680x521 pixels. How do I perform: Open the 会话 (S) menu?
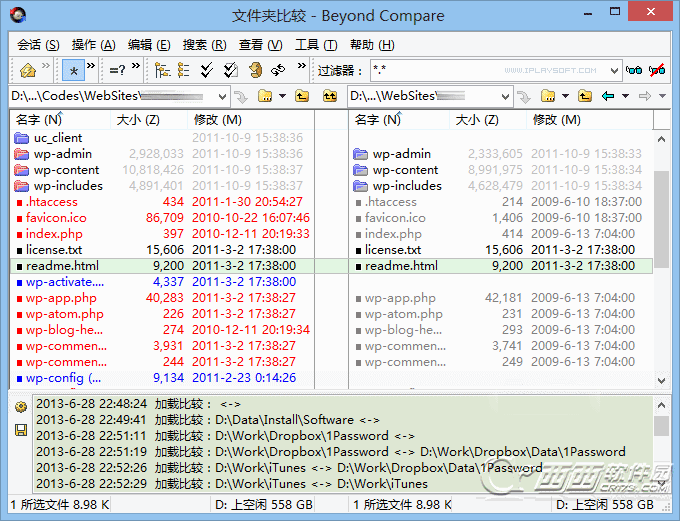(x=38, y=45)
